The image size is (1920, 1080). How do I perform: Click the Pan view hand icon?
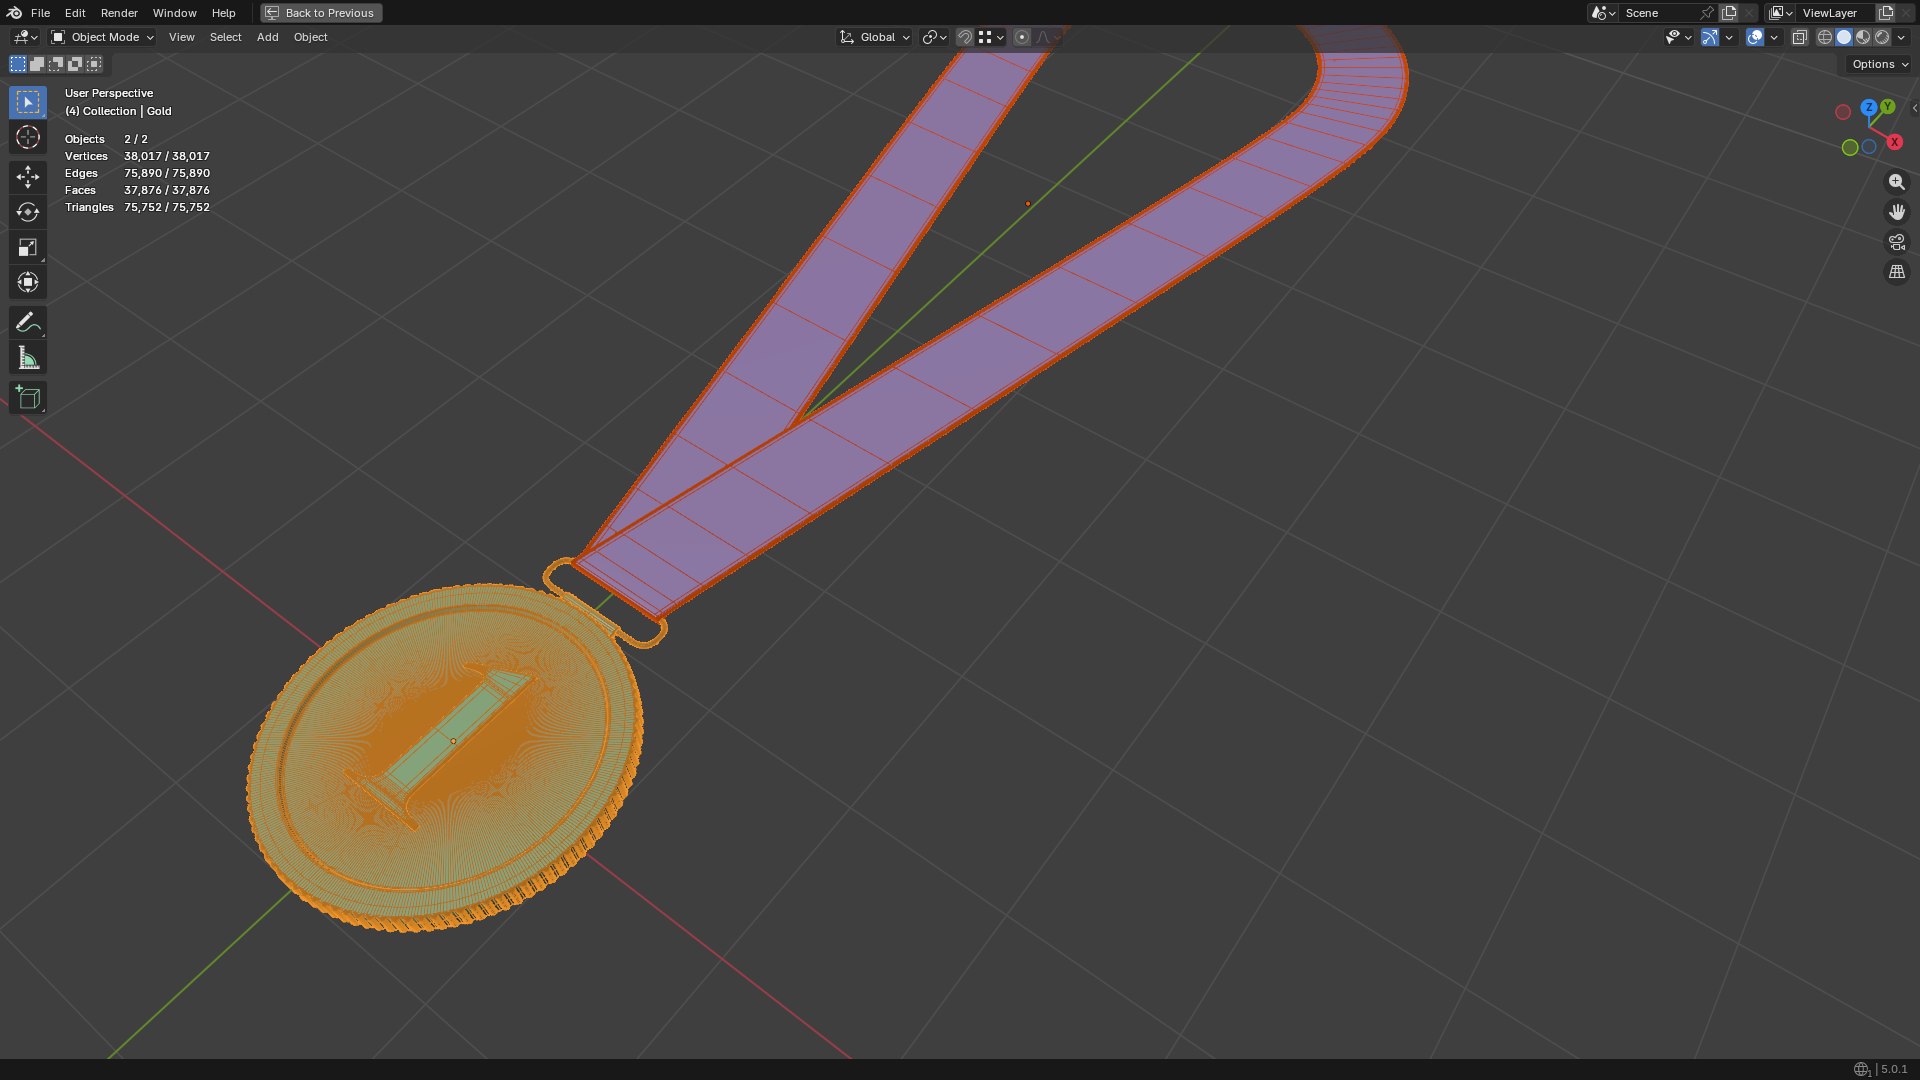[1896, 212]
